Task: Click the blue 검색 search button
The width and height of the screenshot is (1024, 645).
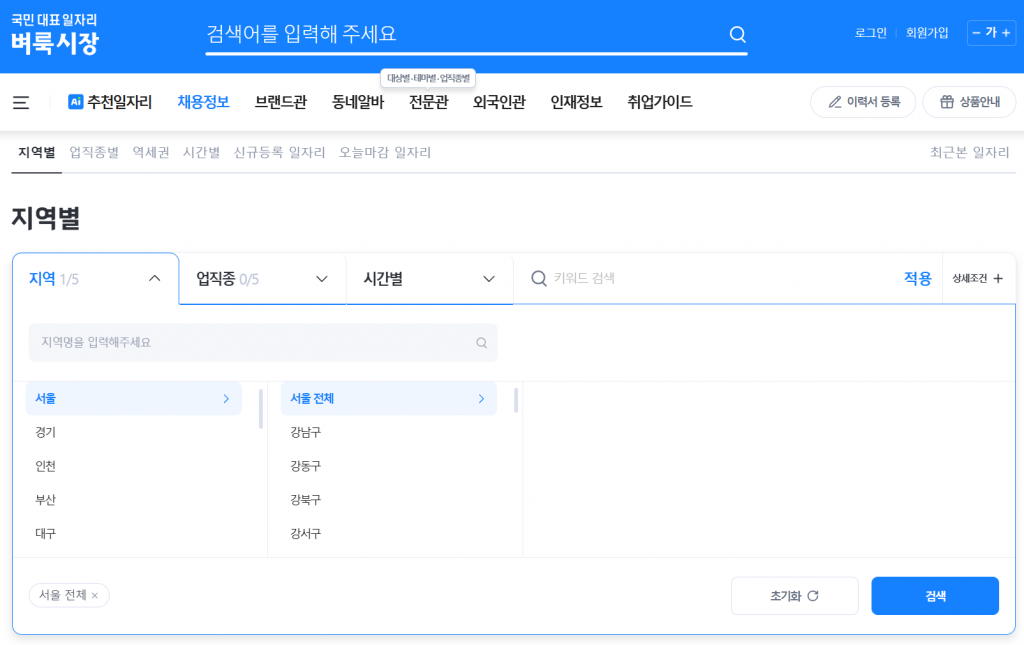Action: pos(934,595)
